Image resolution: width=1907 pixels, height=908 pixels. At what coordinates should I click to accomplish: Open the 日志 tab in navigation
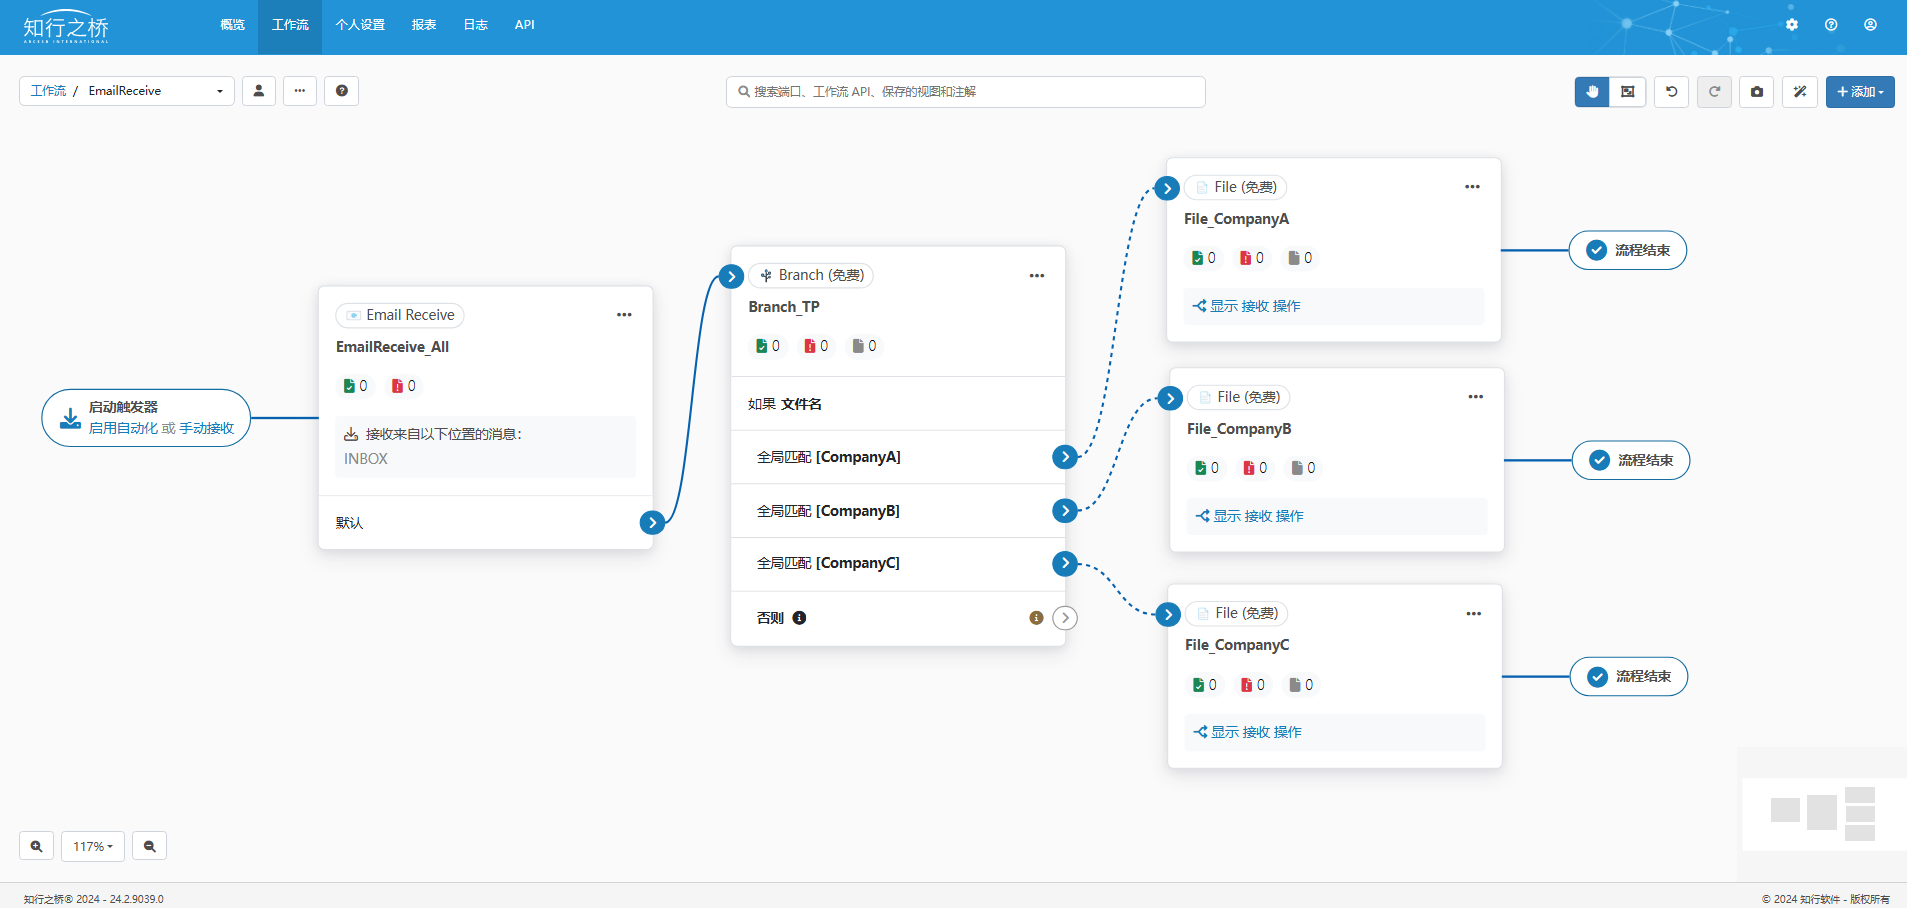(476, 25)
